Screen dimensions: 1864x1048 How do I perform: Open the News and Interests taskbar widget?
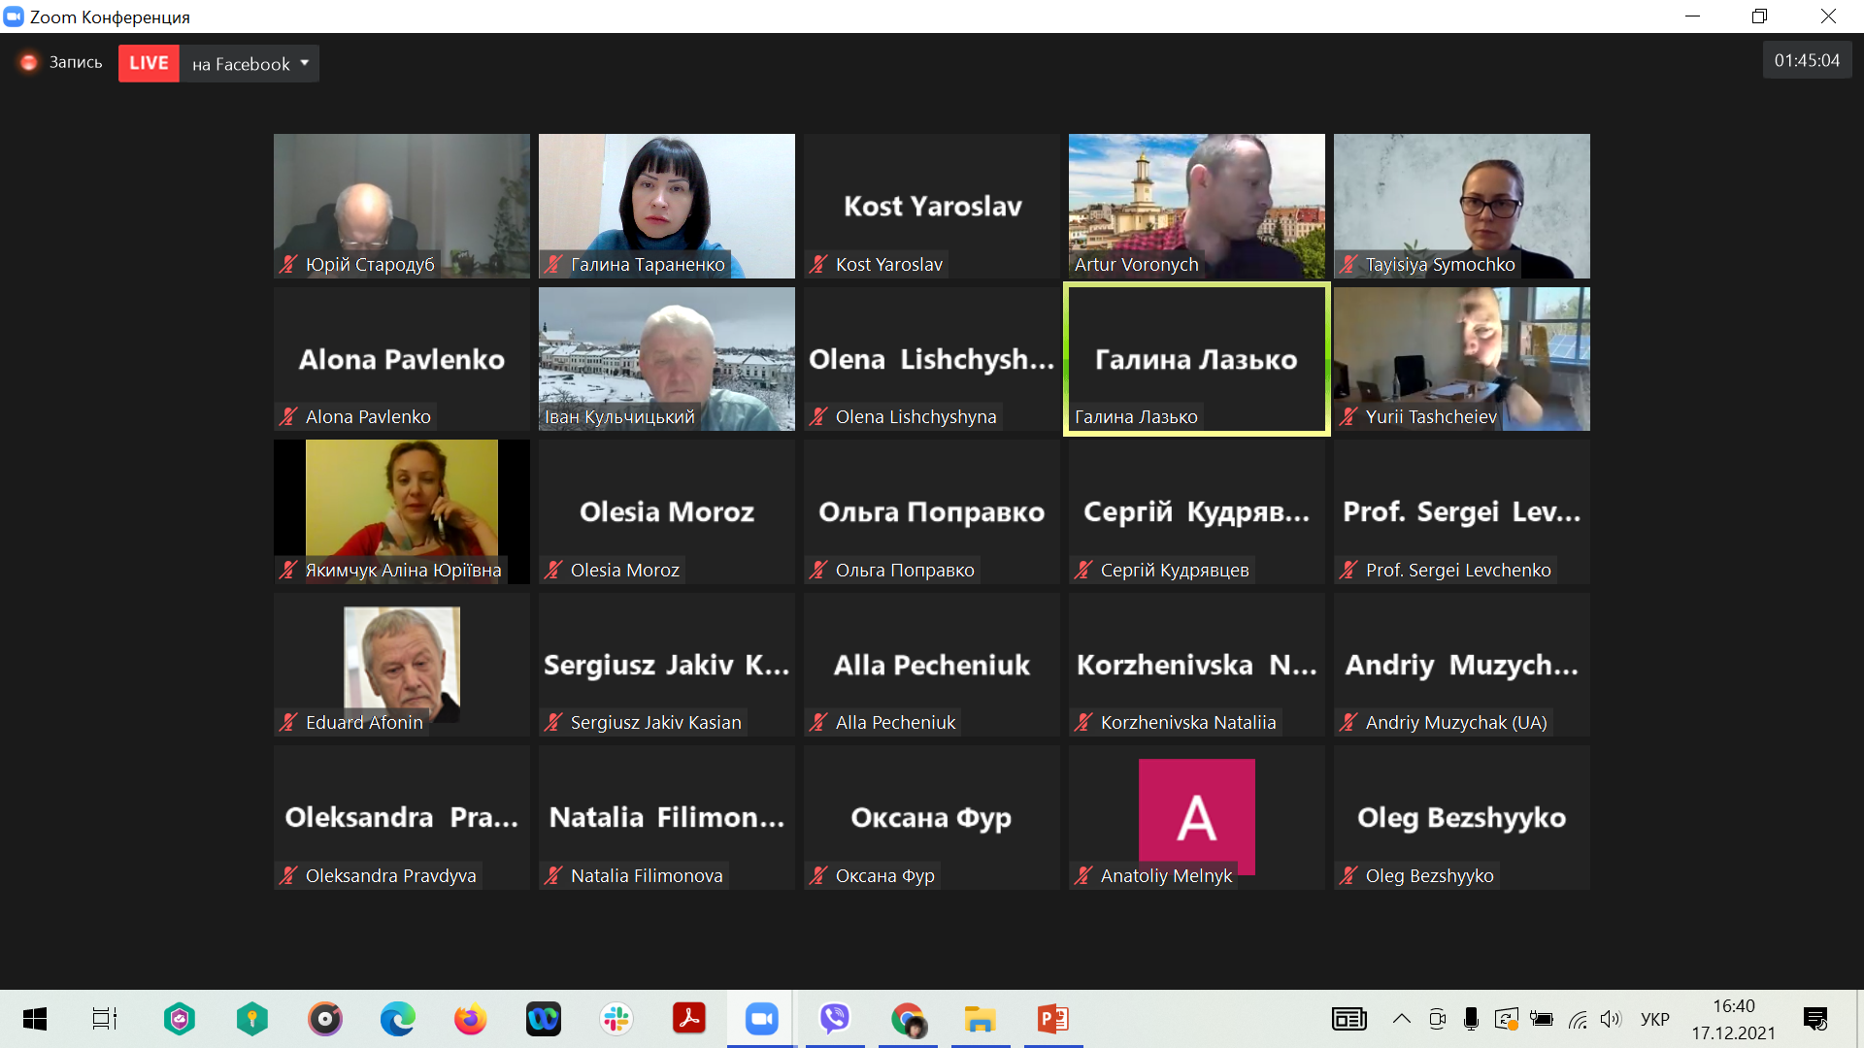click(1349, 1019)
